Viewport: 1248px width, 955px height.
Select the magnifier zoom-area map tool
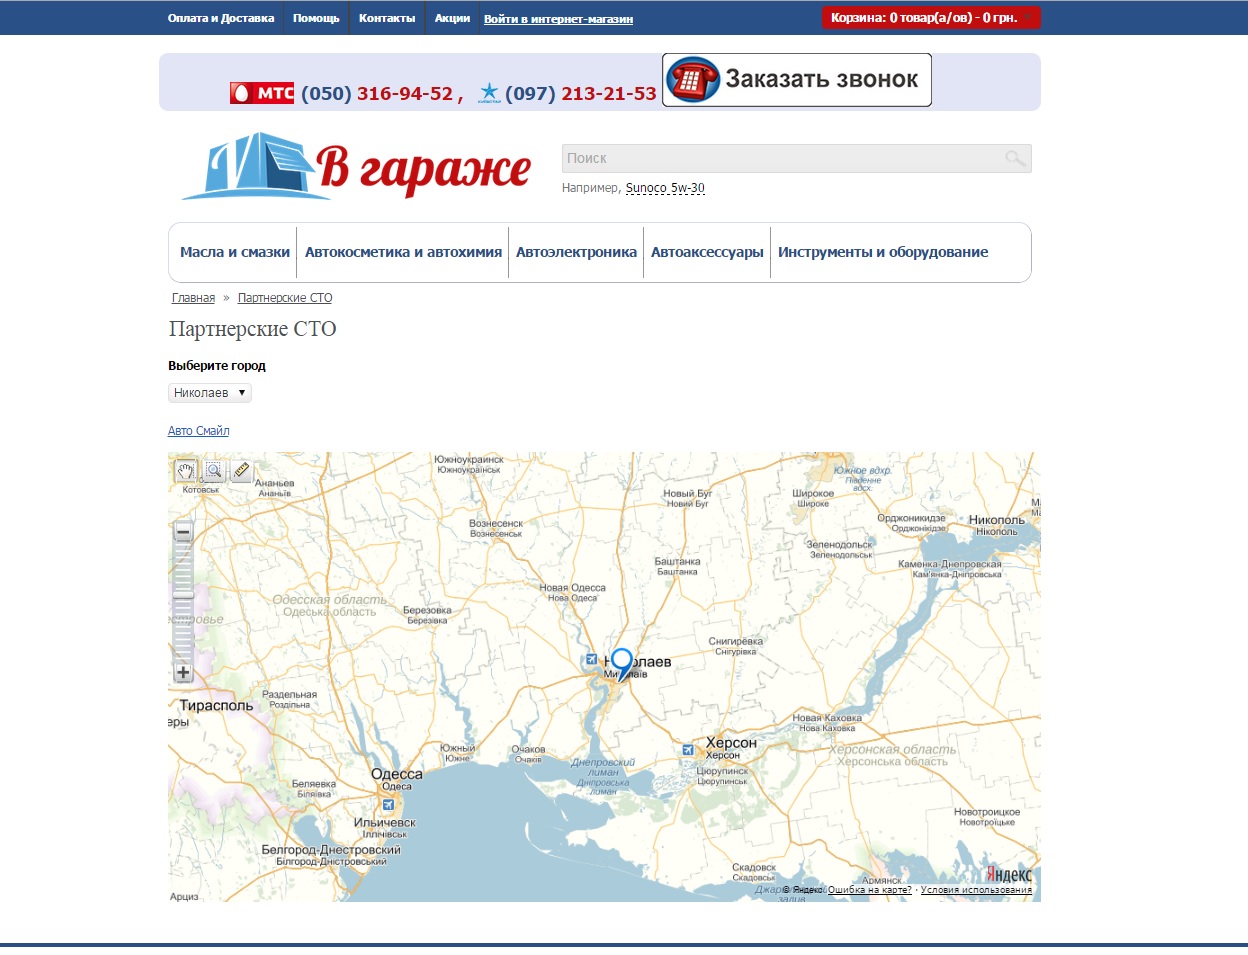[x=213, y=471]
